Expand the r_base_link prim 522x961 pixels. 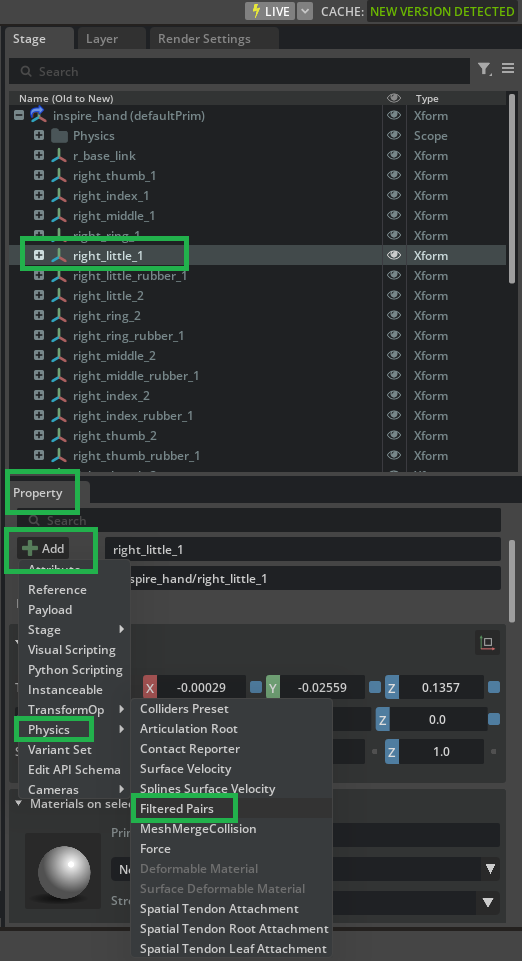(x=39, y=156)
